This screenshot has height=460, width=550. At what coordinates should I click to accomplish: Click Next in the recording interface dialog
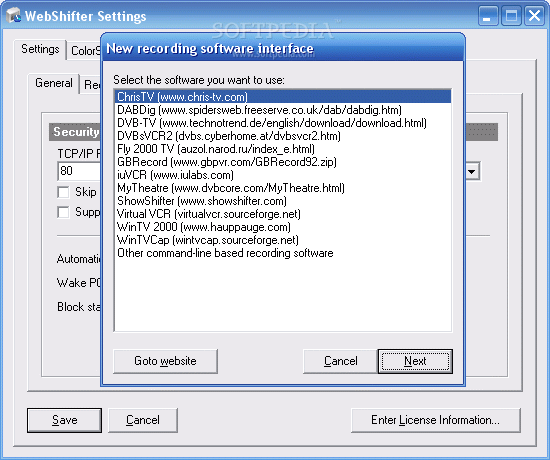coord(415,361)
